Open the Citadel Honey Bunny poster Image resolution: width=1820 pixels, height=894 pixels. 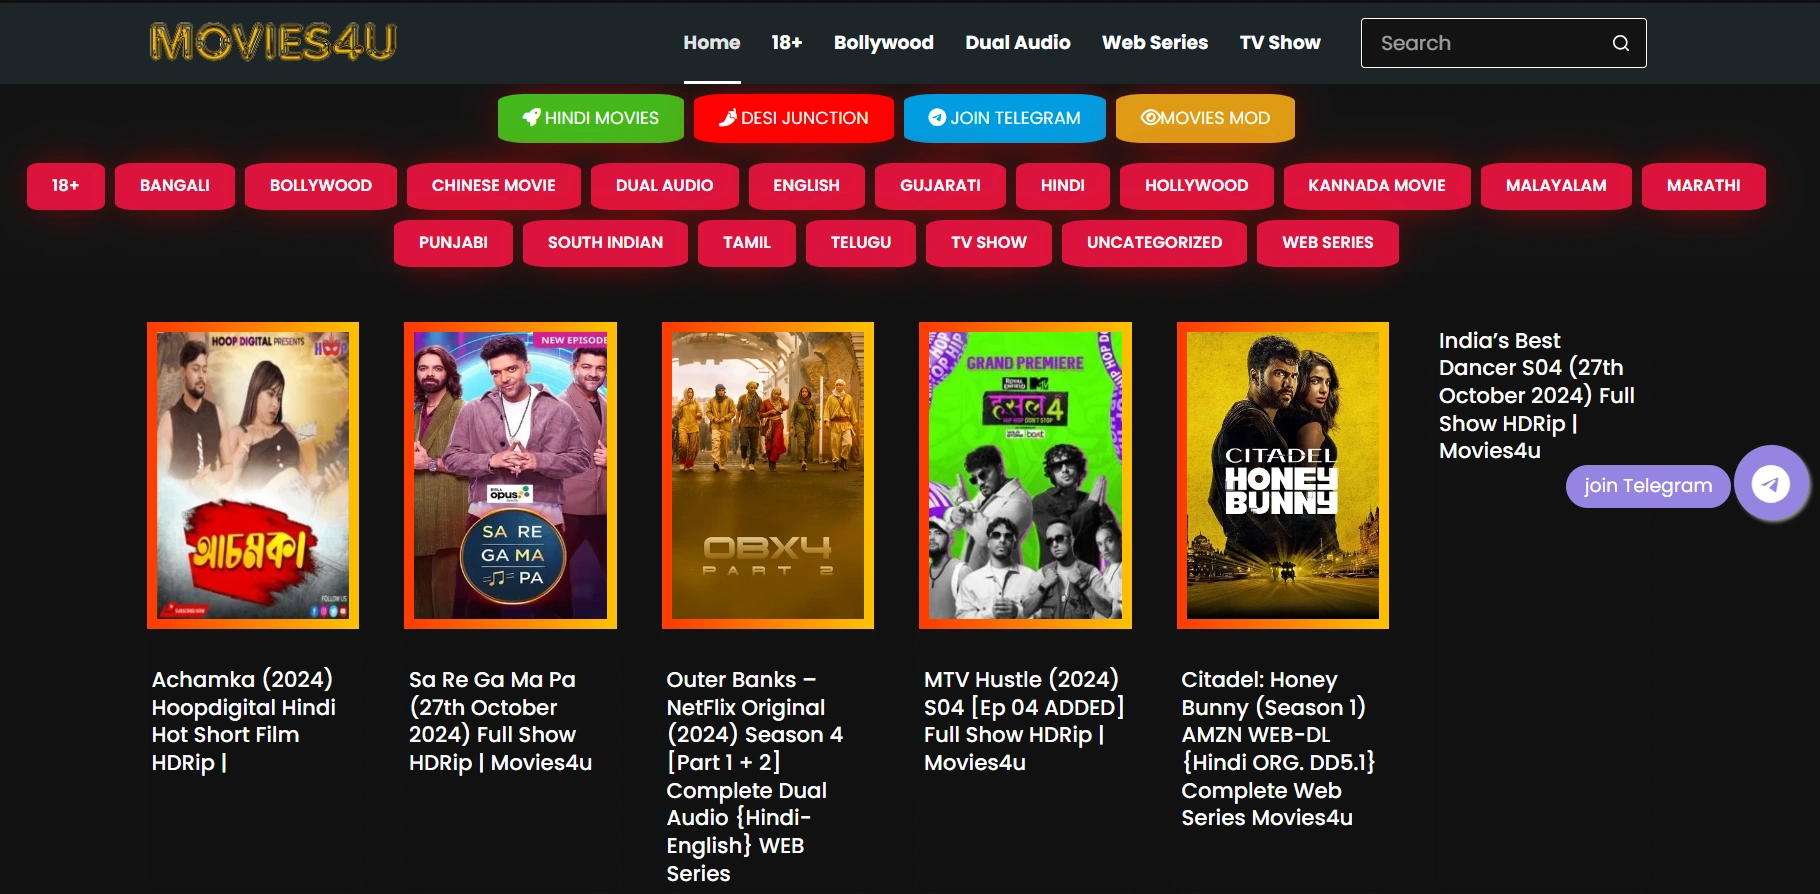point(1283,475)
